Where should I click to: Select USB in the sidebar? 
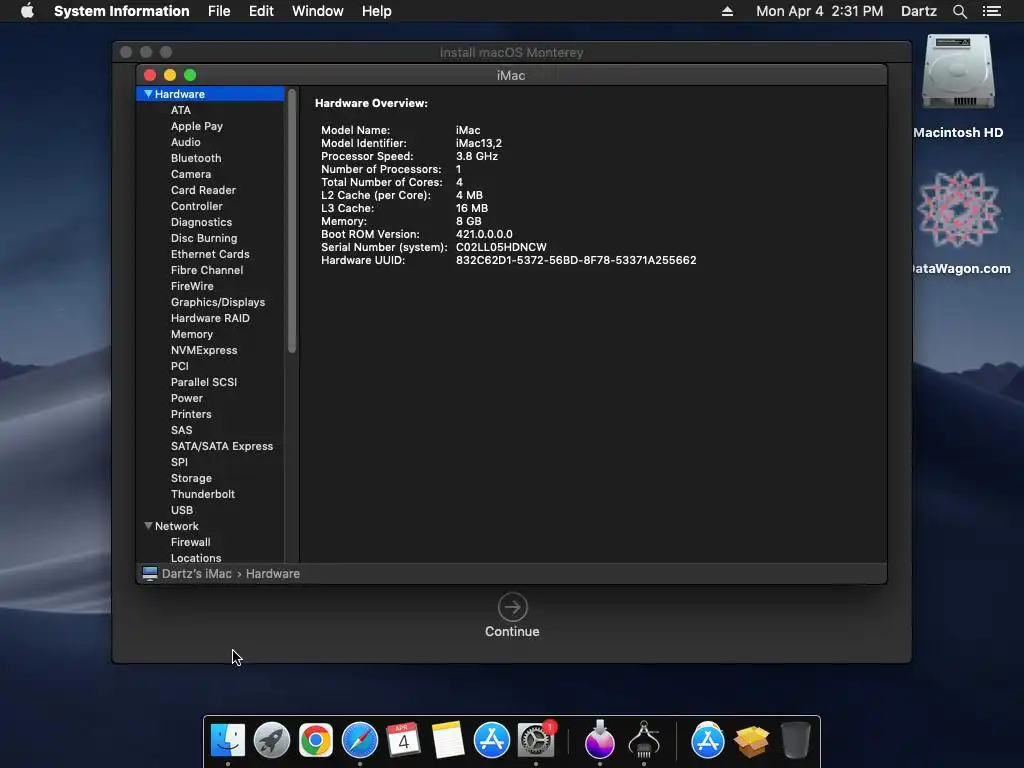coord(182,510)
